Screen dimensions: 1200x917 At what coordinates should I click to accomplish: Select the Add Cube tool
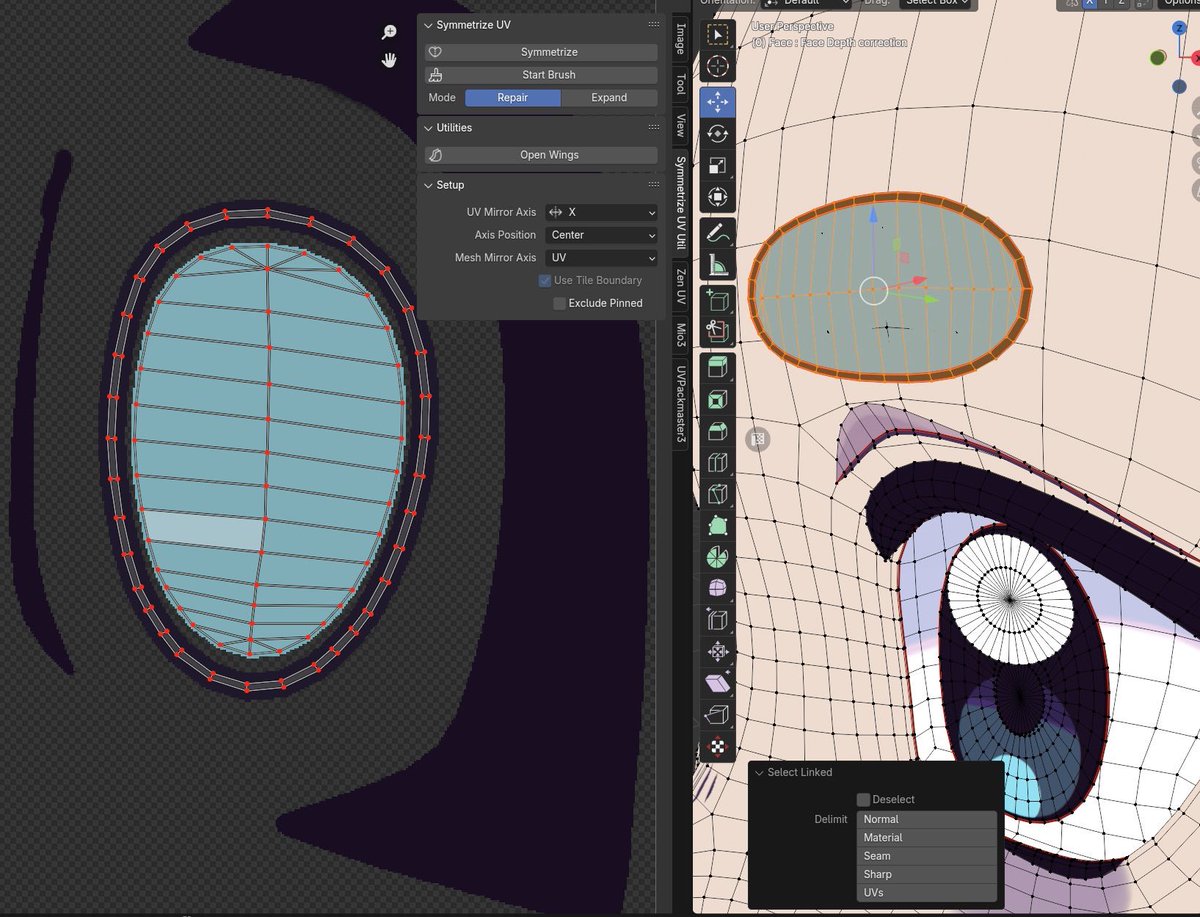point(717,300)
